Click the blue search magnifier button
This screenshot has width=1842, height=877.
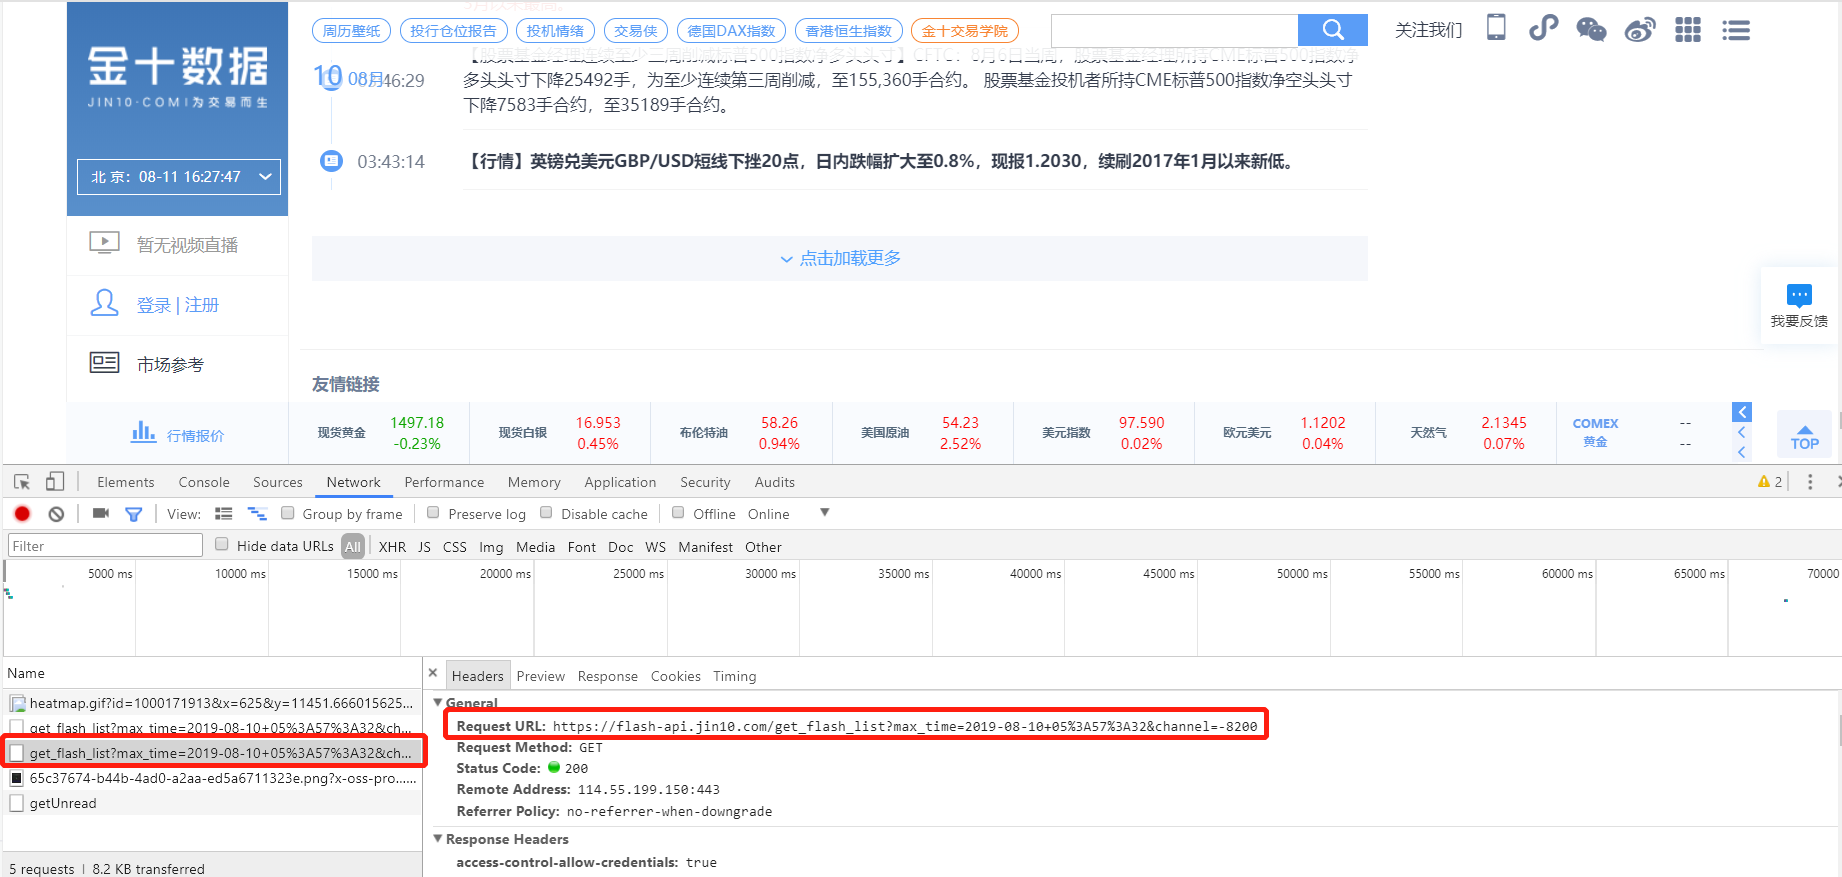pyautogui.click(x=1332, y=30)
